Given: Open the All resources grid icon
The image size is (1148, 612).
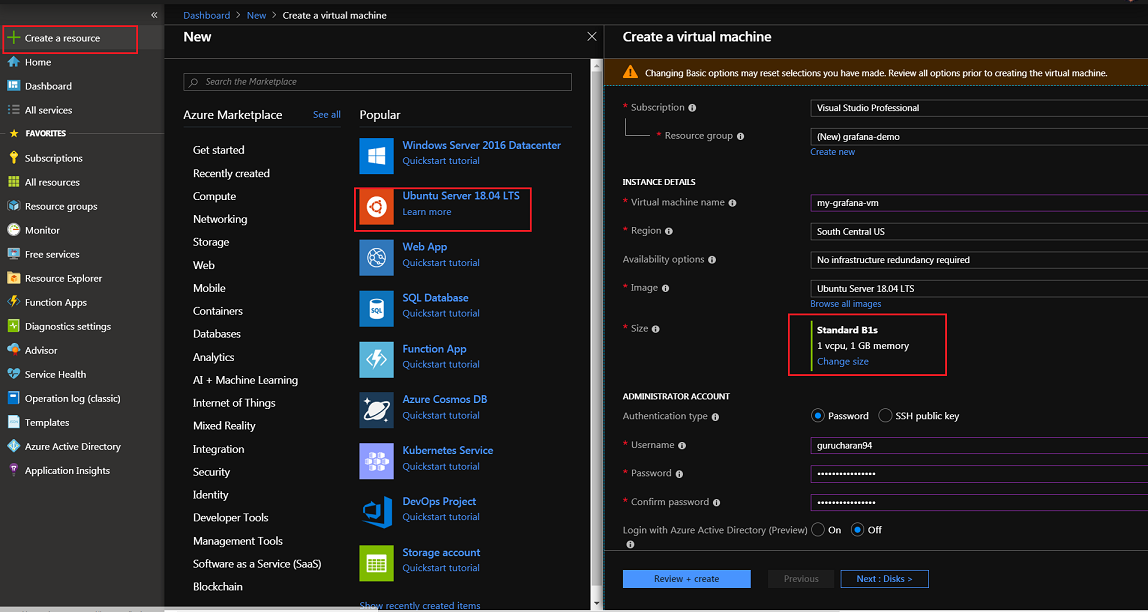Looking at the screenshot, I should (x=13, y=182).
